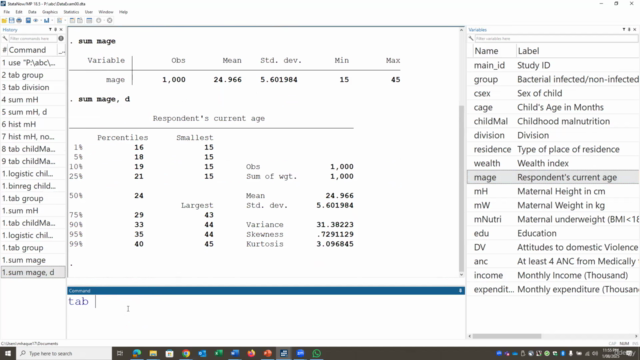Screen dimensions: 640x360
Task: Click the Do-file Editor toolbar icon
Action: tap(60, 20)
